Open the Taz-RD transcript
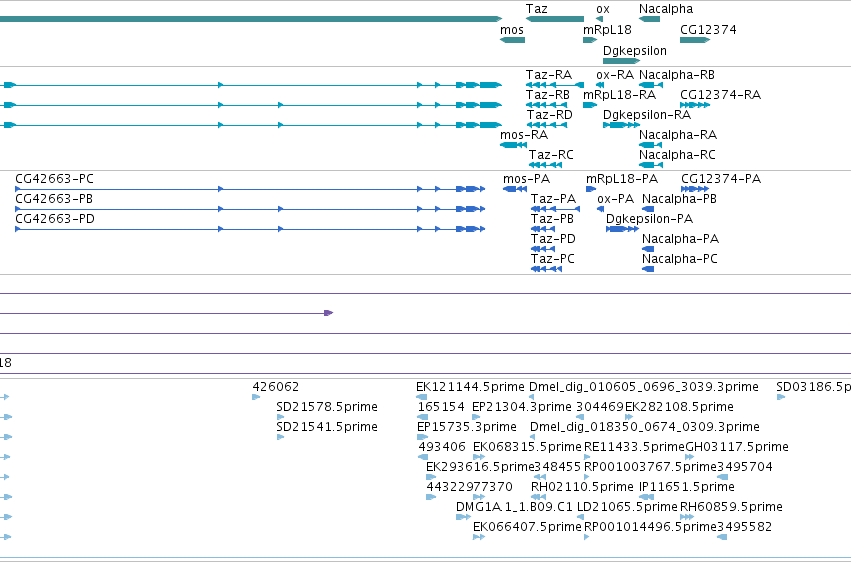851x562 pixels. (x=548, y=125)
